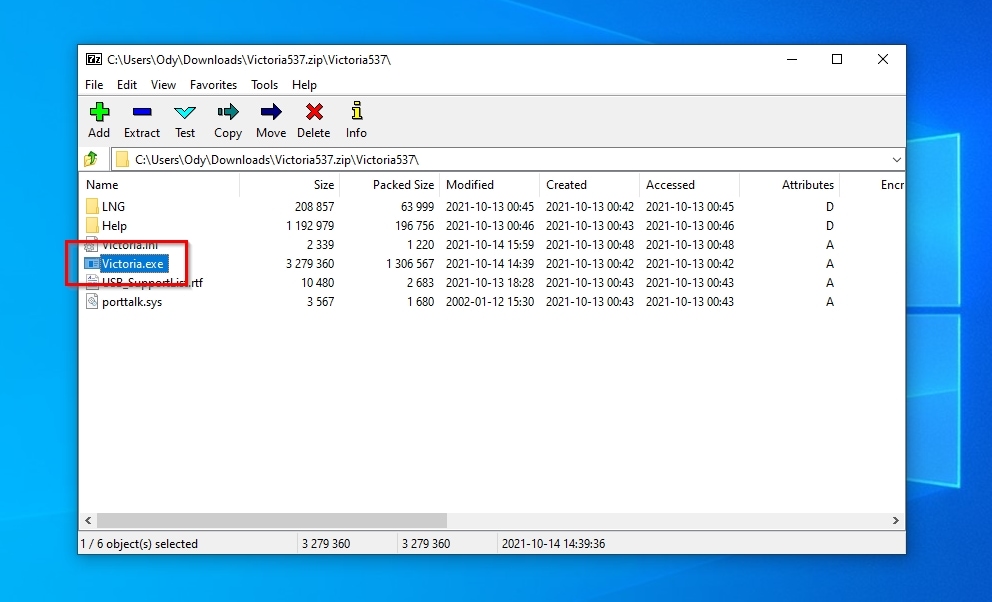Screen dimensions: 992x602
Task: Click horizontal scrollbar right arrow
Action: pos(896,520)
